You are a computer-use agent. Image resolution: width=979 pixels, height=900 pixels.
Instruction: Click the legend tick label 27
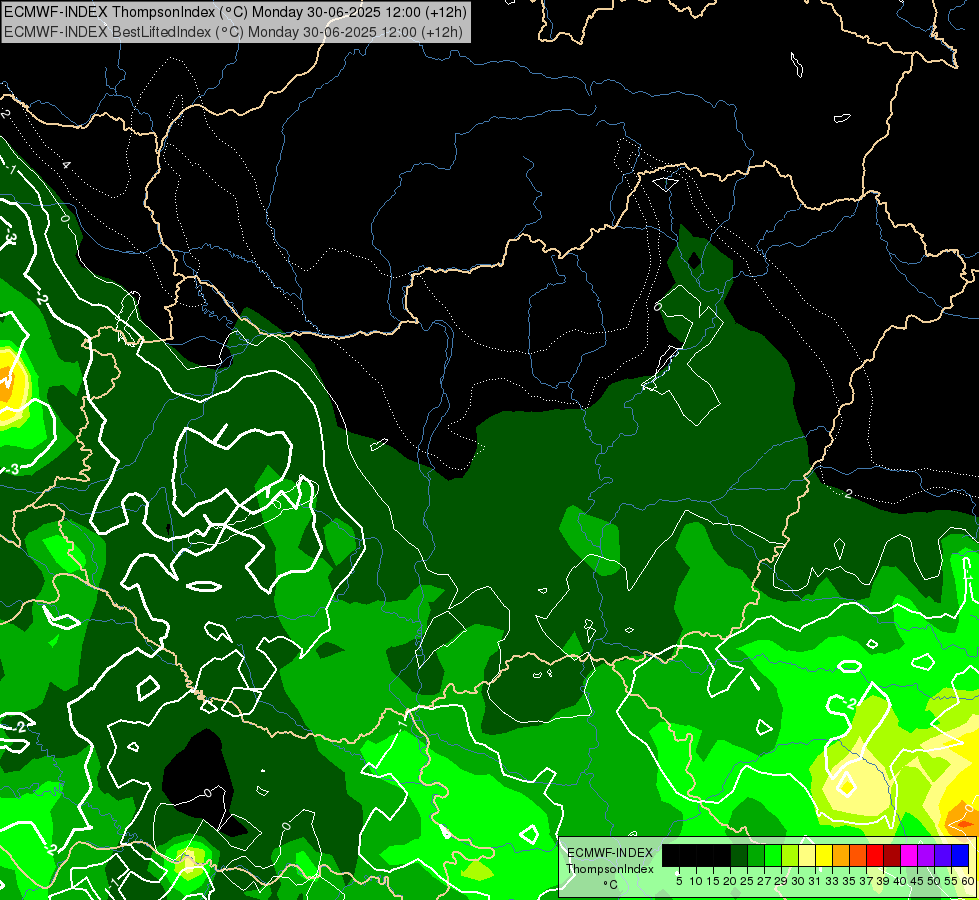coord(764,881)
